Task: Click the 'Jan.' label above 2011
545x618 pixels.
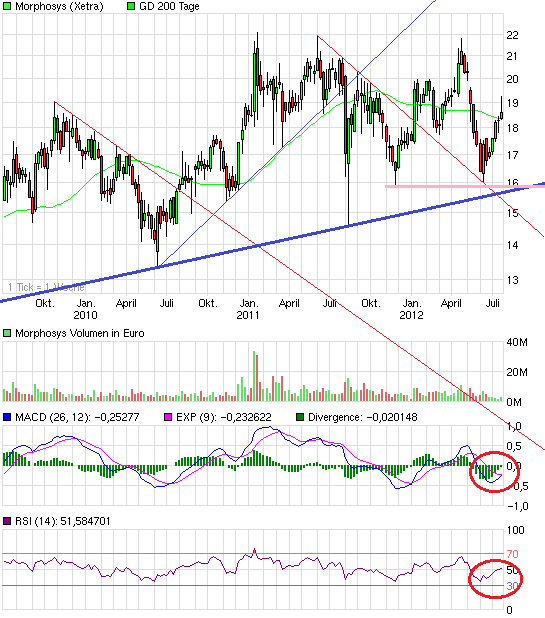Action: pyautogui.click(x=249, y=303)
